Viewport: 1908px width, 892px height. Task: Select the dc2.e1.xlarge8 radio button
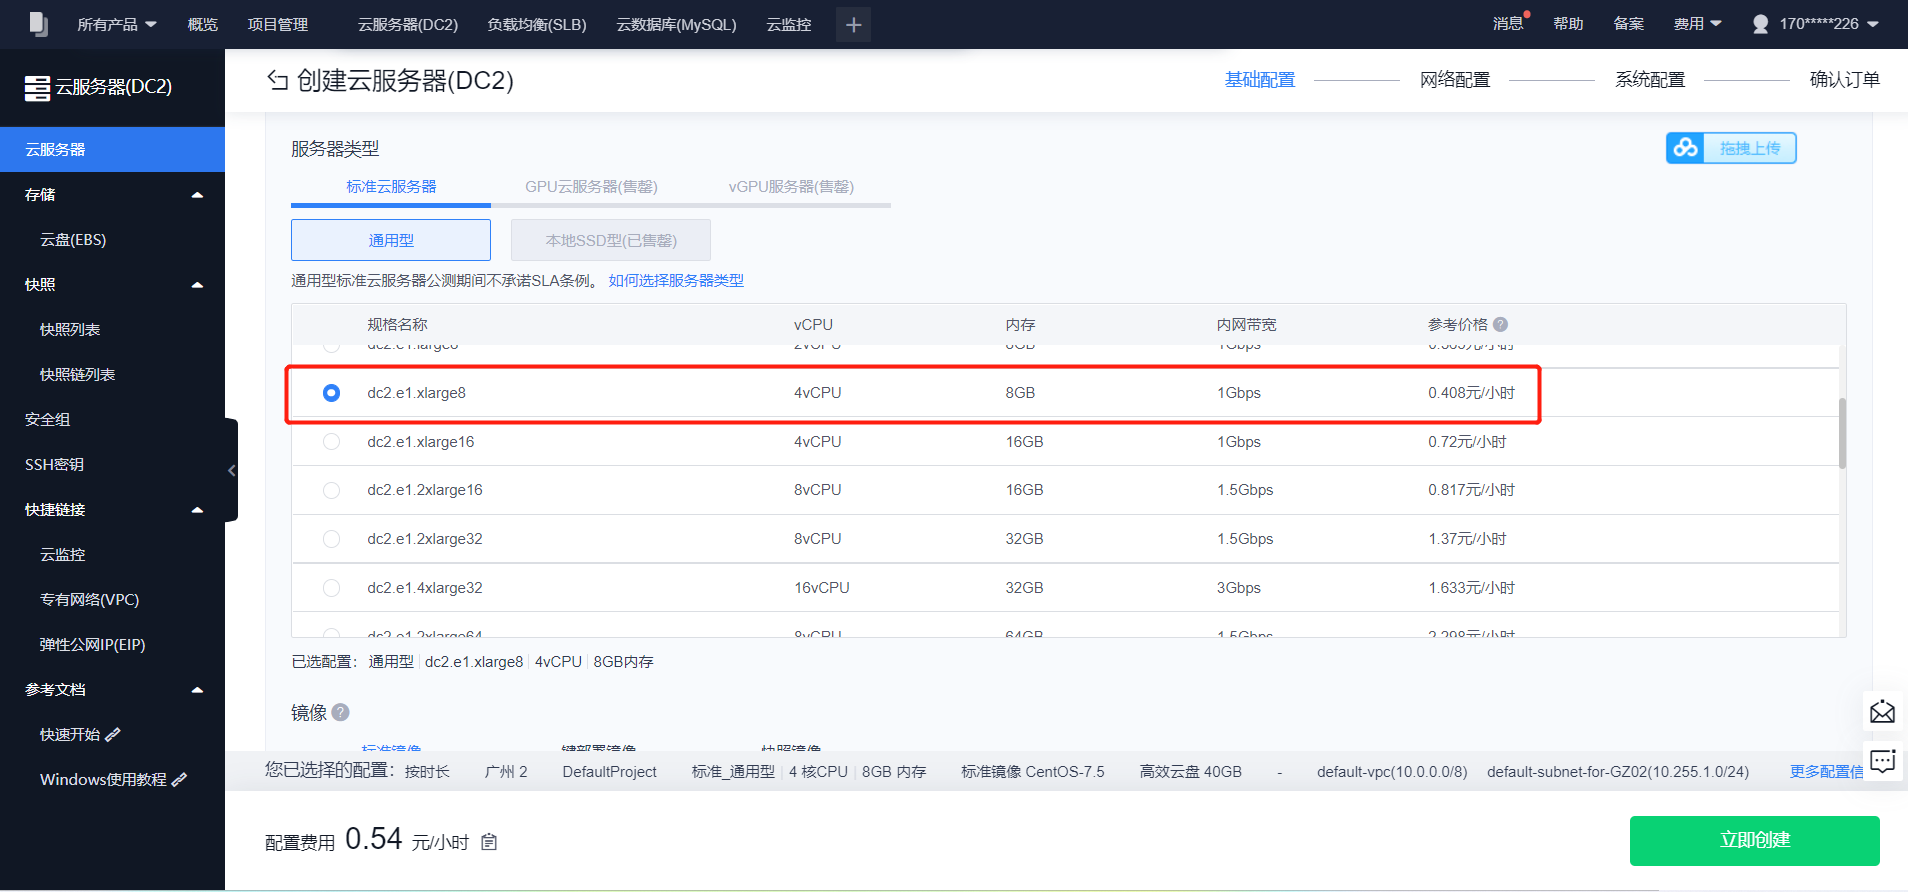tap(331, 393)
